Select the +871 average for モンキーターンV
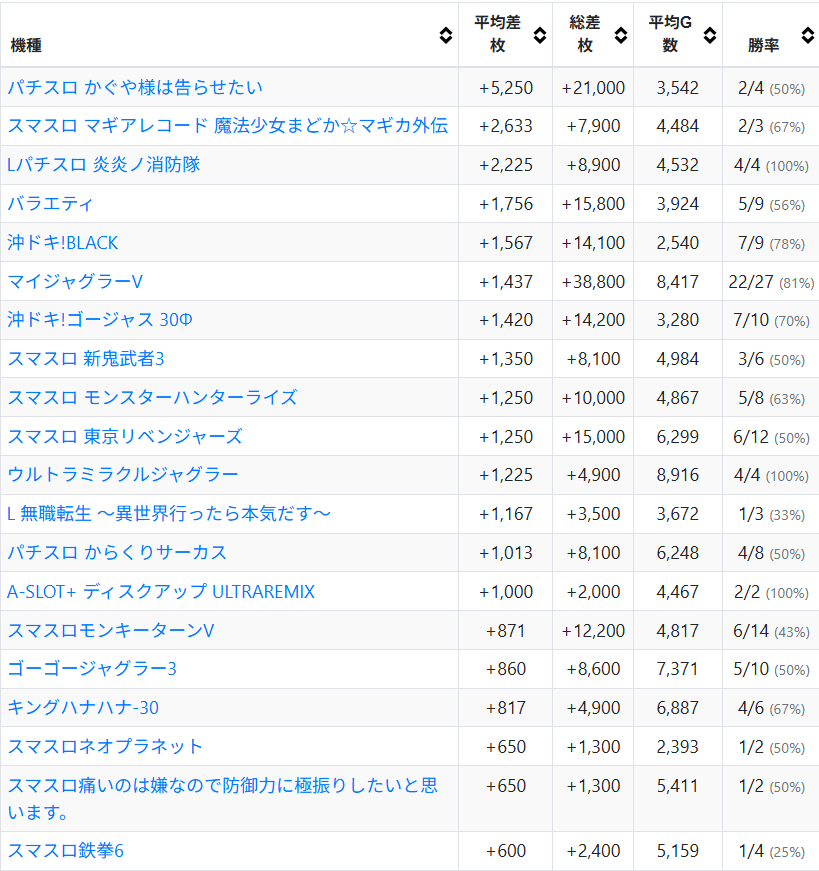Image resolution: width=819 pixels, height=871 pixels. click(506, 631)
